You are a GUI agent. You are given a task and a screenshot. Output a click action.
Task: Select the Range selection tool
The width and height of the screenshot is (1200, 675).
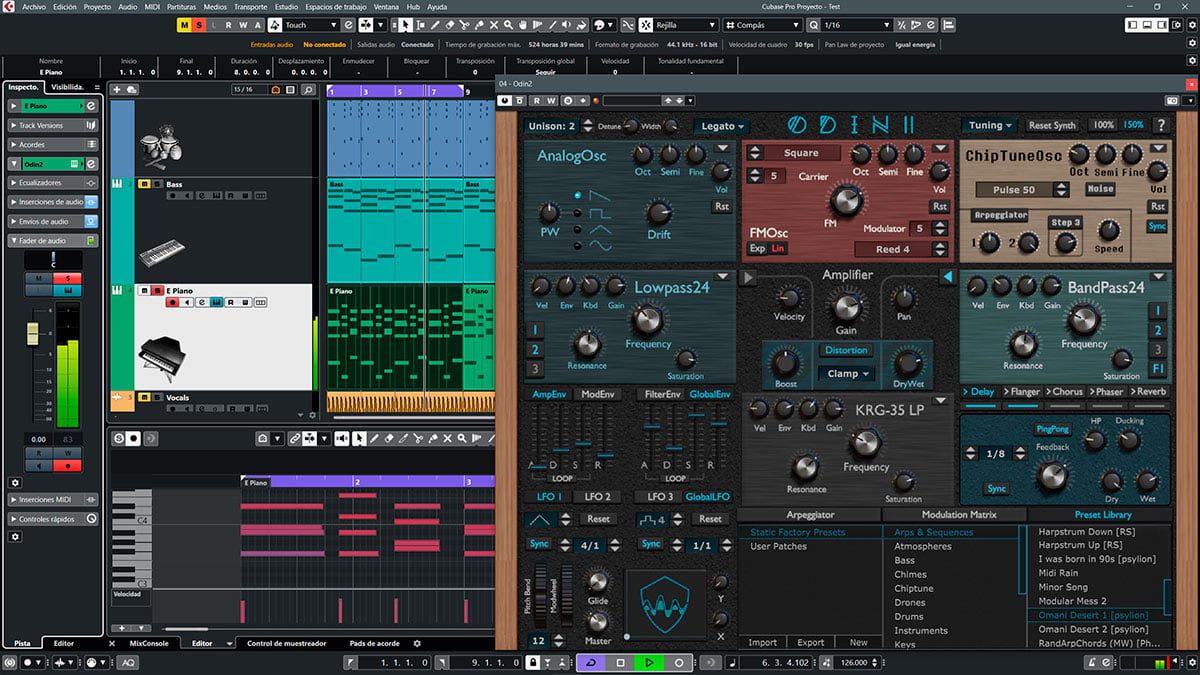tap(421, 24)
